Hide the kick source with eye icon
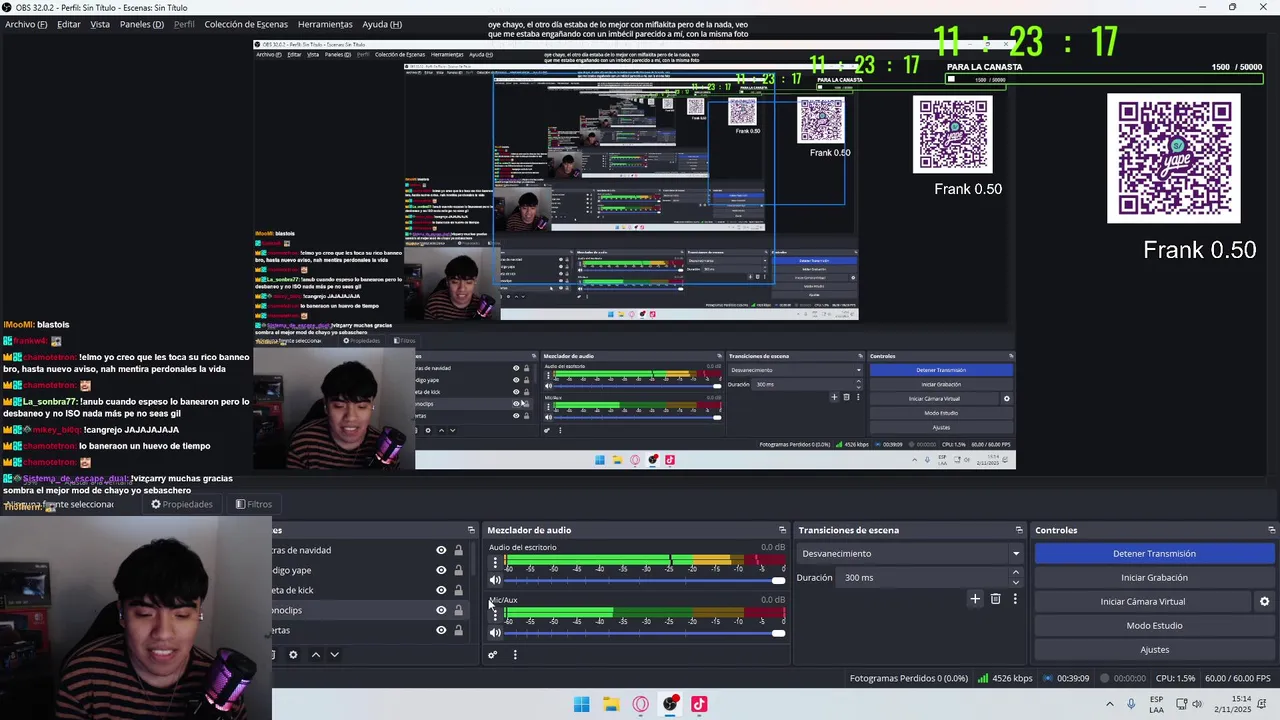The width and height of the screenshot is (1280, 720). point(441,590)
